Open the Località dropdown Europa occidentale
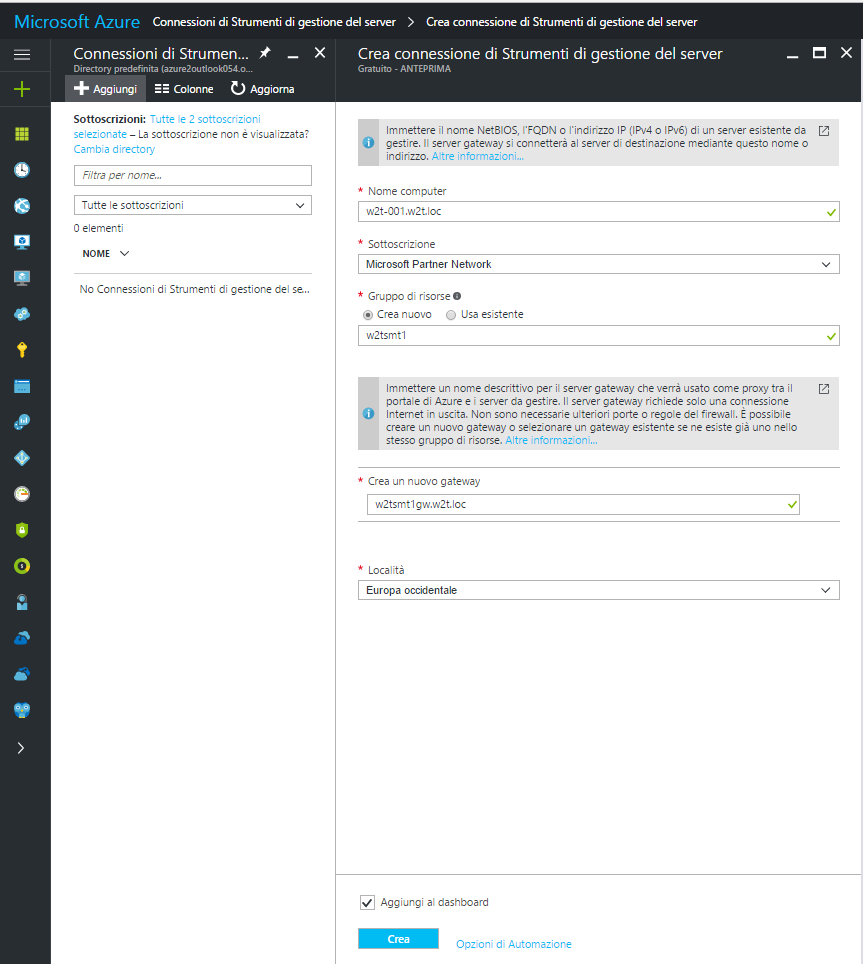 tap(598, 590)
